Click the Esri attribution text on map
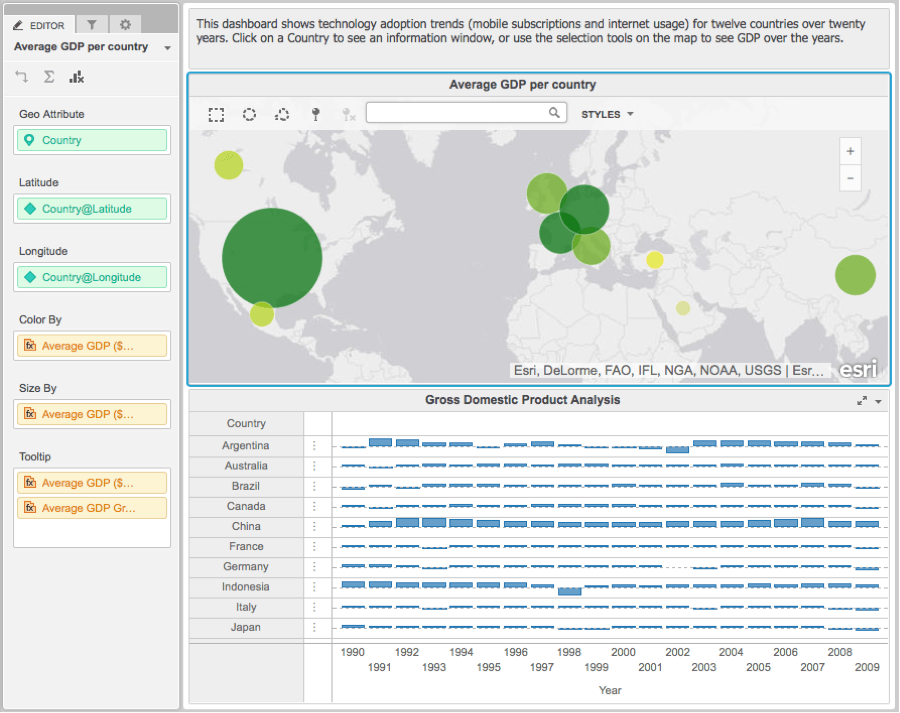900x713 pixels. coord(668,371)
